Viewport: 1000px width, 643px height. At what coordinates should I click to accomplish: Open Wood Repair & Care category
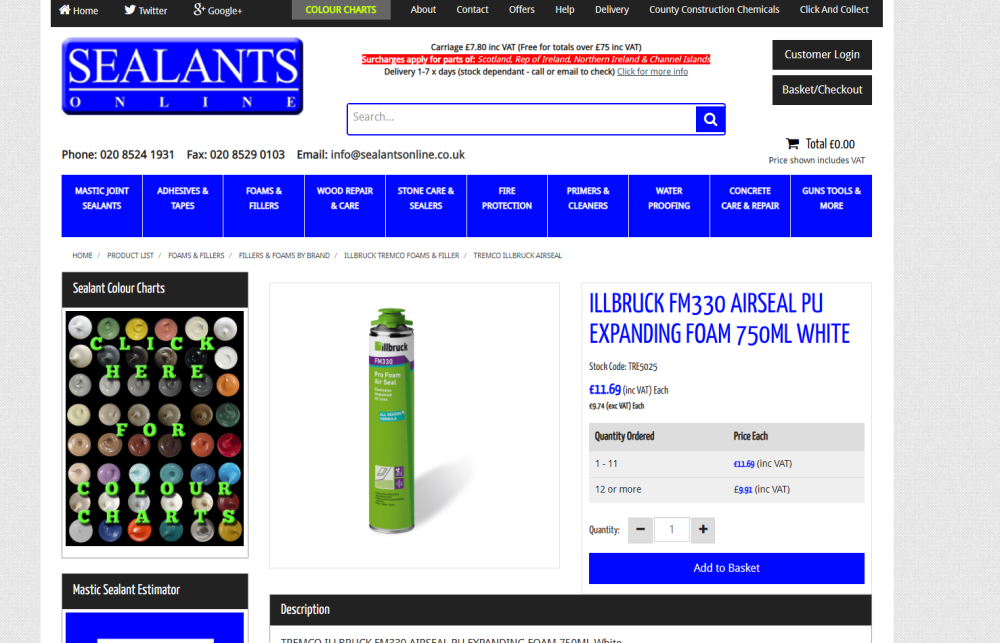pyautogui.click(x=345, y=206)
